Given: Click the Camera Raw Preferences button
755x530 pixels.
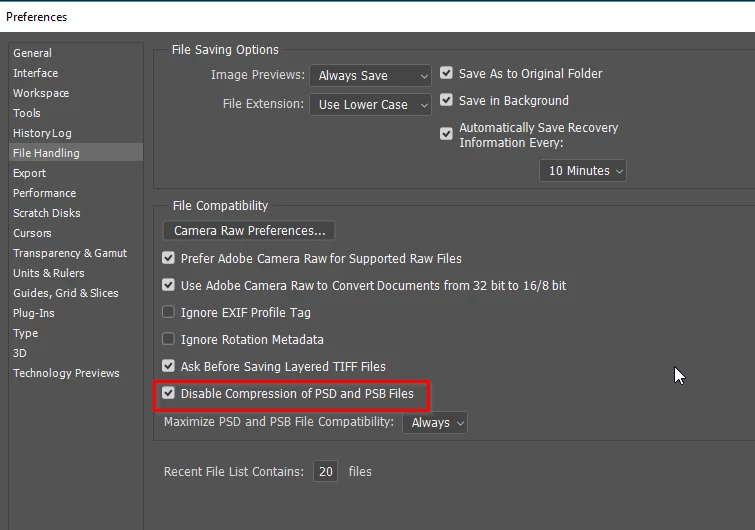Looking at the screenshot, I should point(249,231).
